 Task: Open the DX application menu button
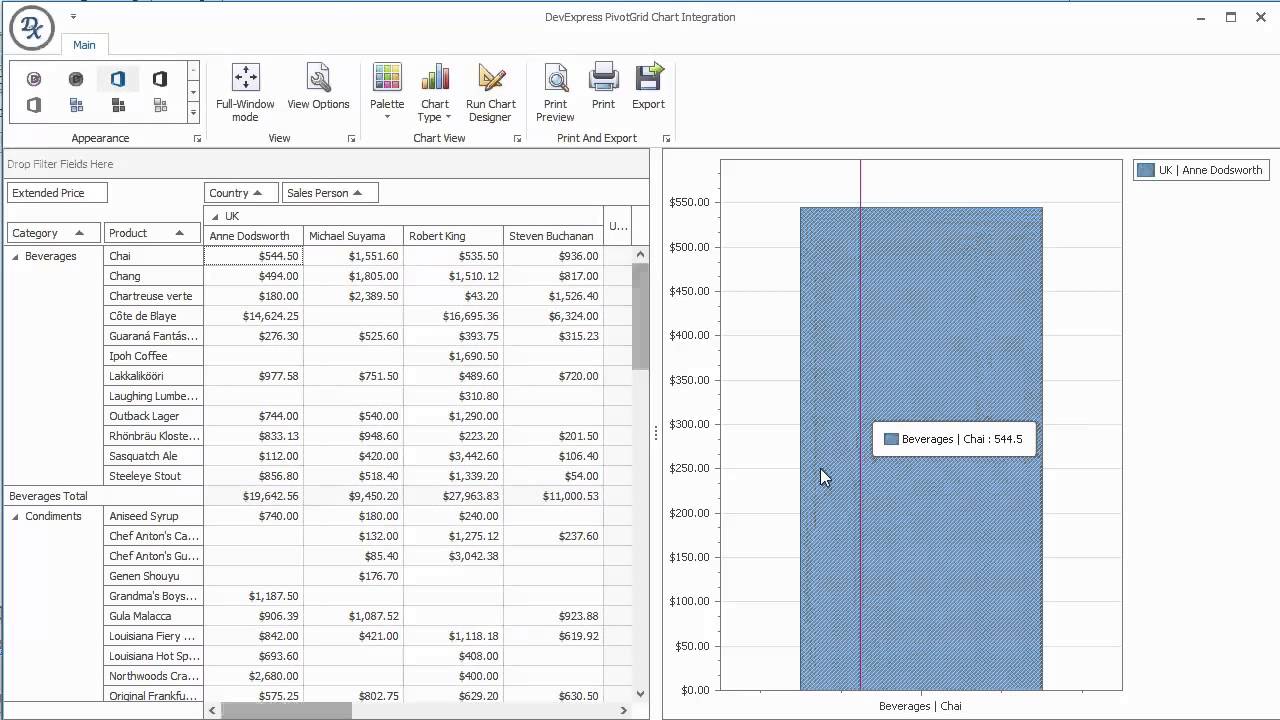[31, 28]
